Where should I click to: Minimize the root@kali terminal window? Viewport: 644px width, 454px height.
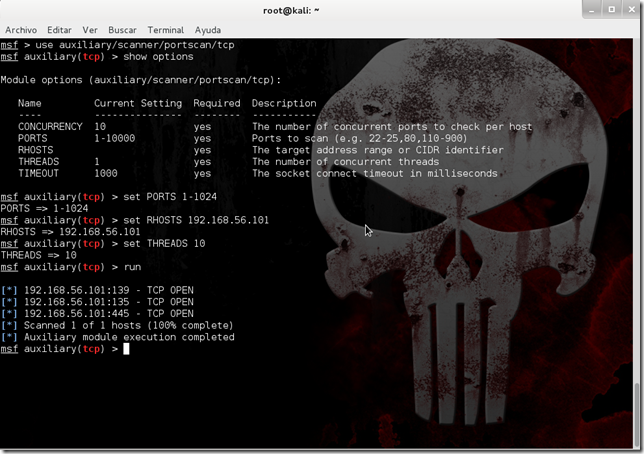pyautogui.click(x=591, y=9)
